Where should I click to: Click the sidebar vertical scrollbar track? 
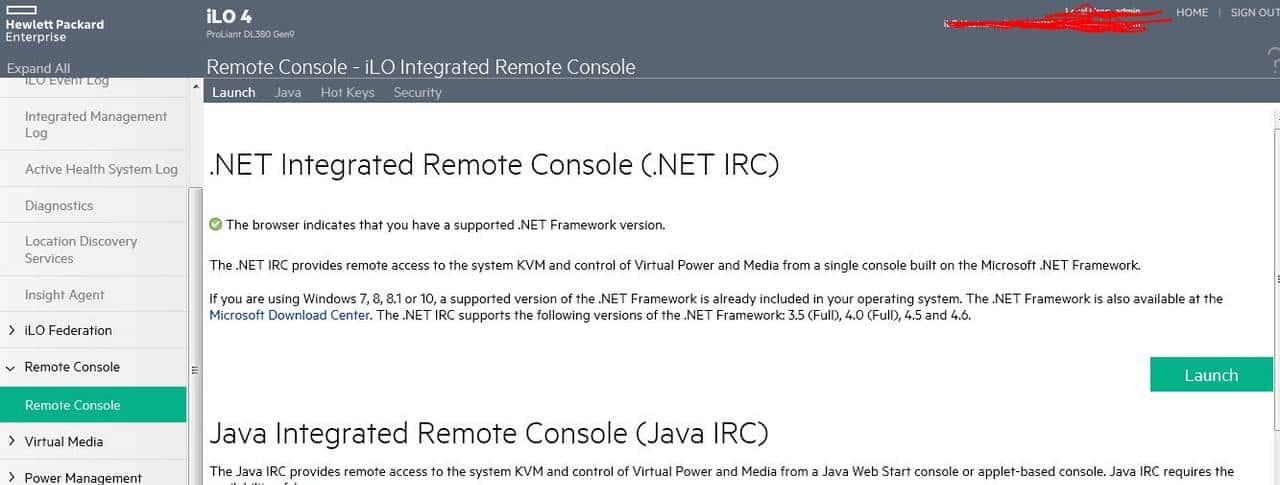[195, 250]
